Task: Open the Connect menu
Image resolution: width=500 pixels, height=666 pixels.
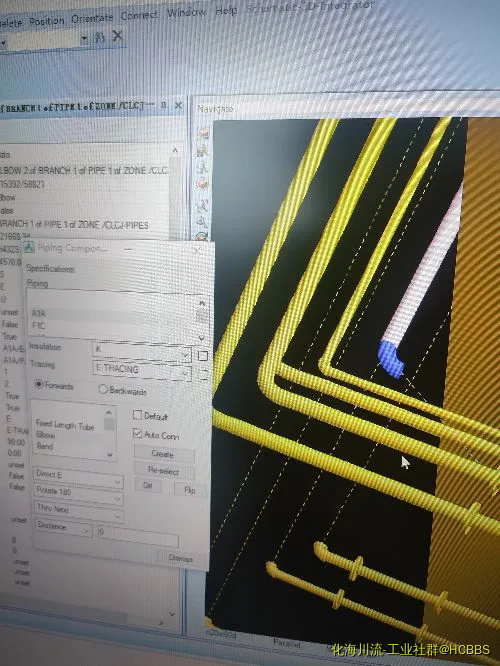Action: point(139,16)
